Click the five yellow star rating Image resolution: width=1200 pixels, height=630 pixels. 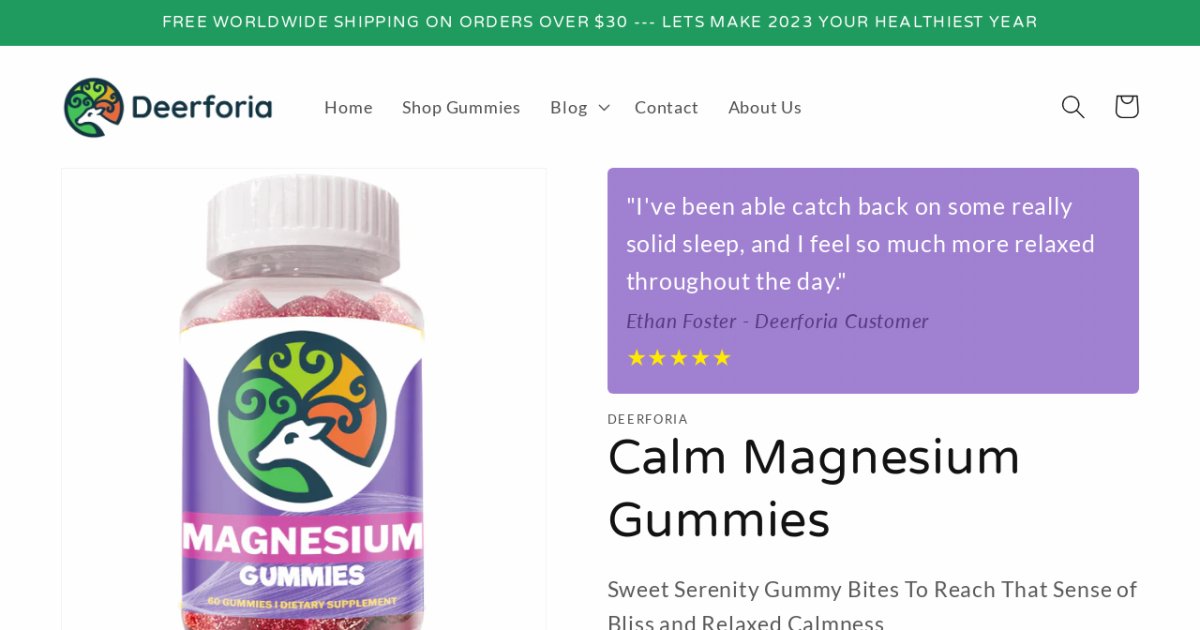point(679,357)
